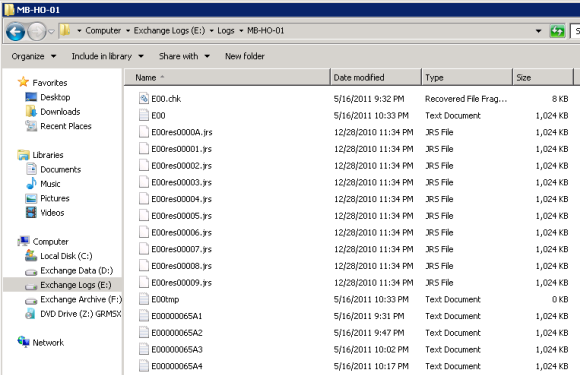This screenshot has height=375, width=580.
Task: Select the Libraries icon in sidebar
Action: (x=23, y=155)
